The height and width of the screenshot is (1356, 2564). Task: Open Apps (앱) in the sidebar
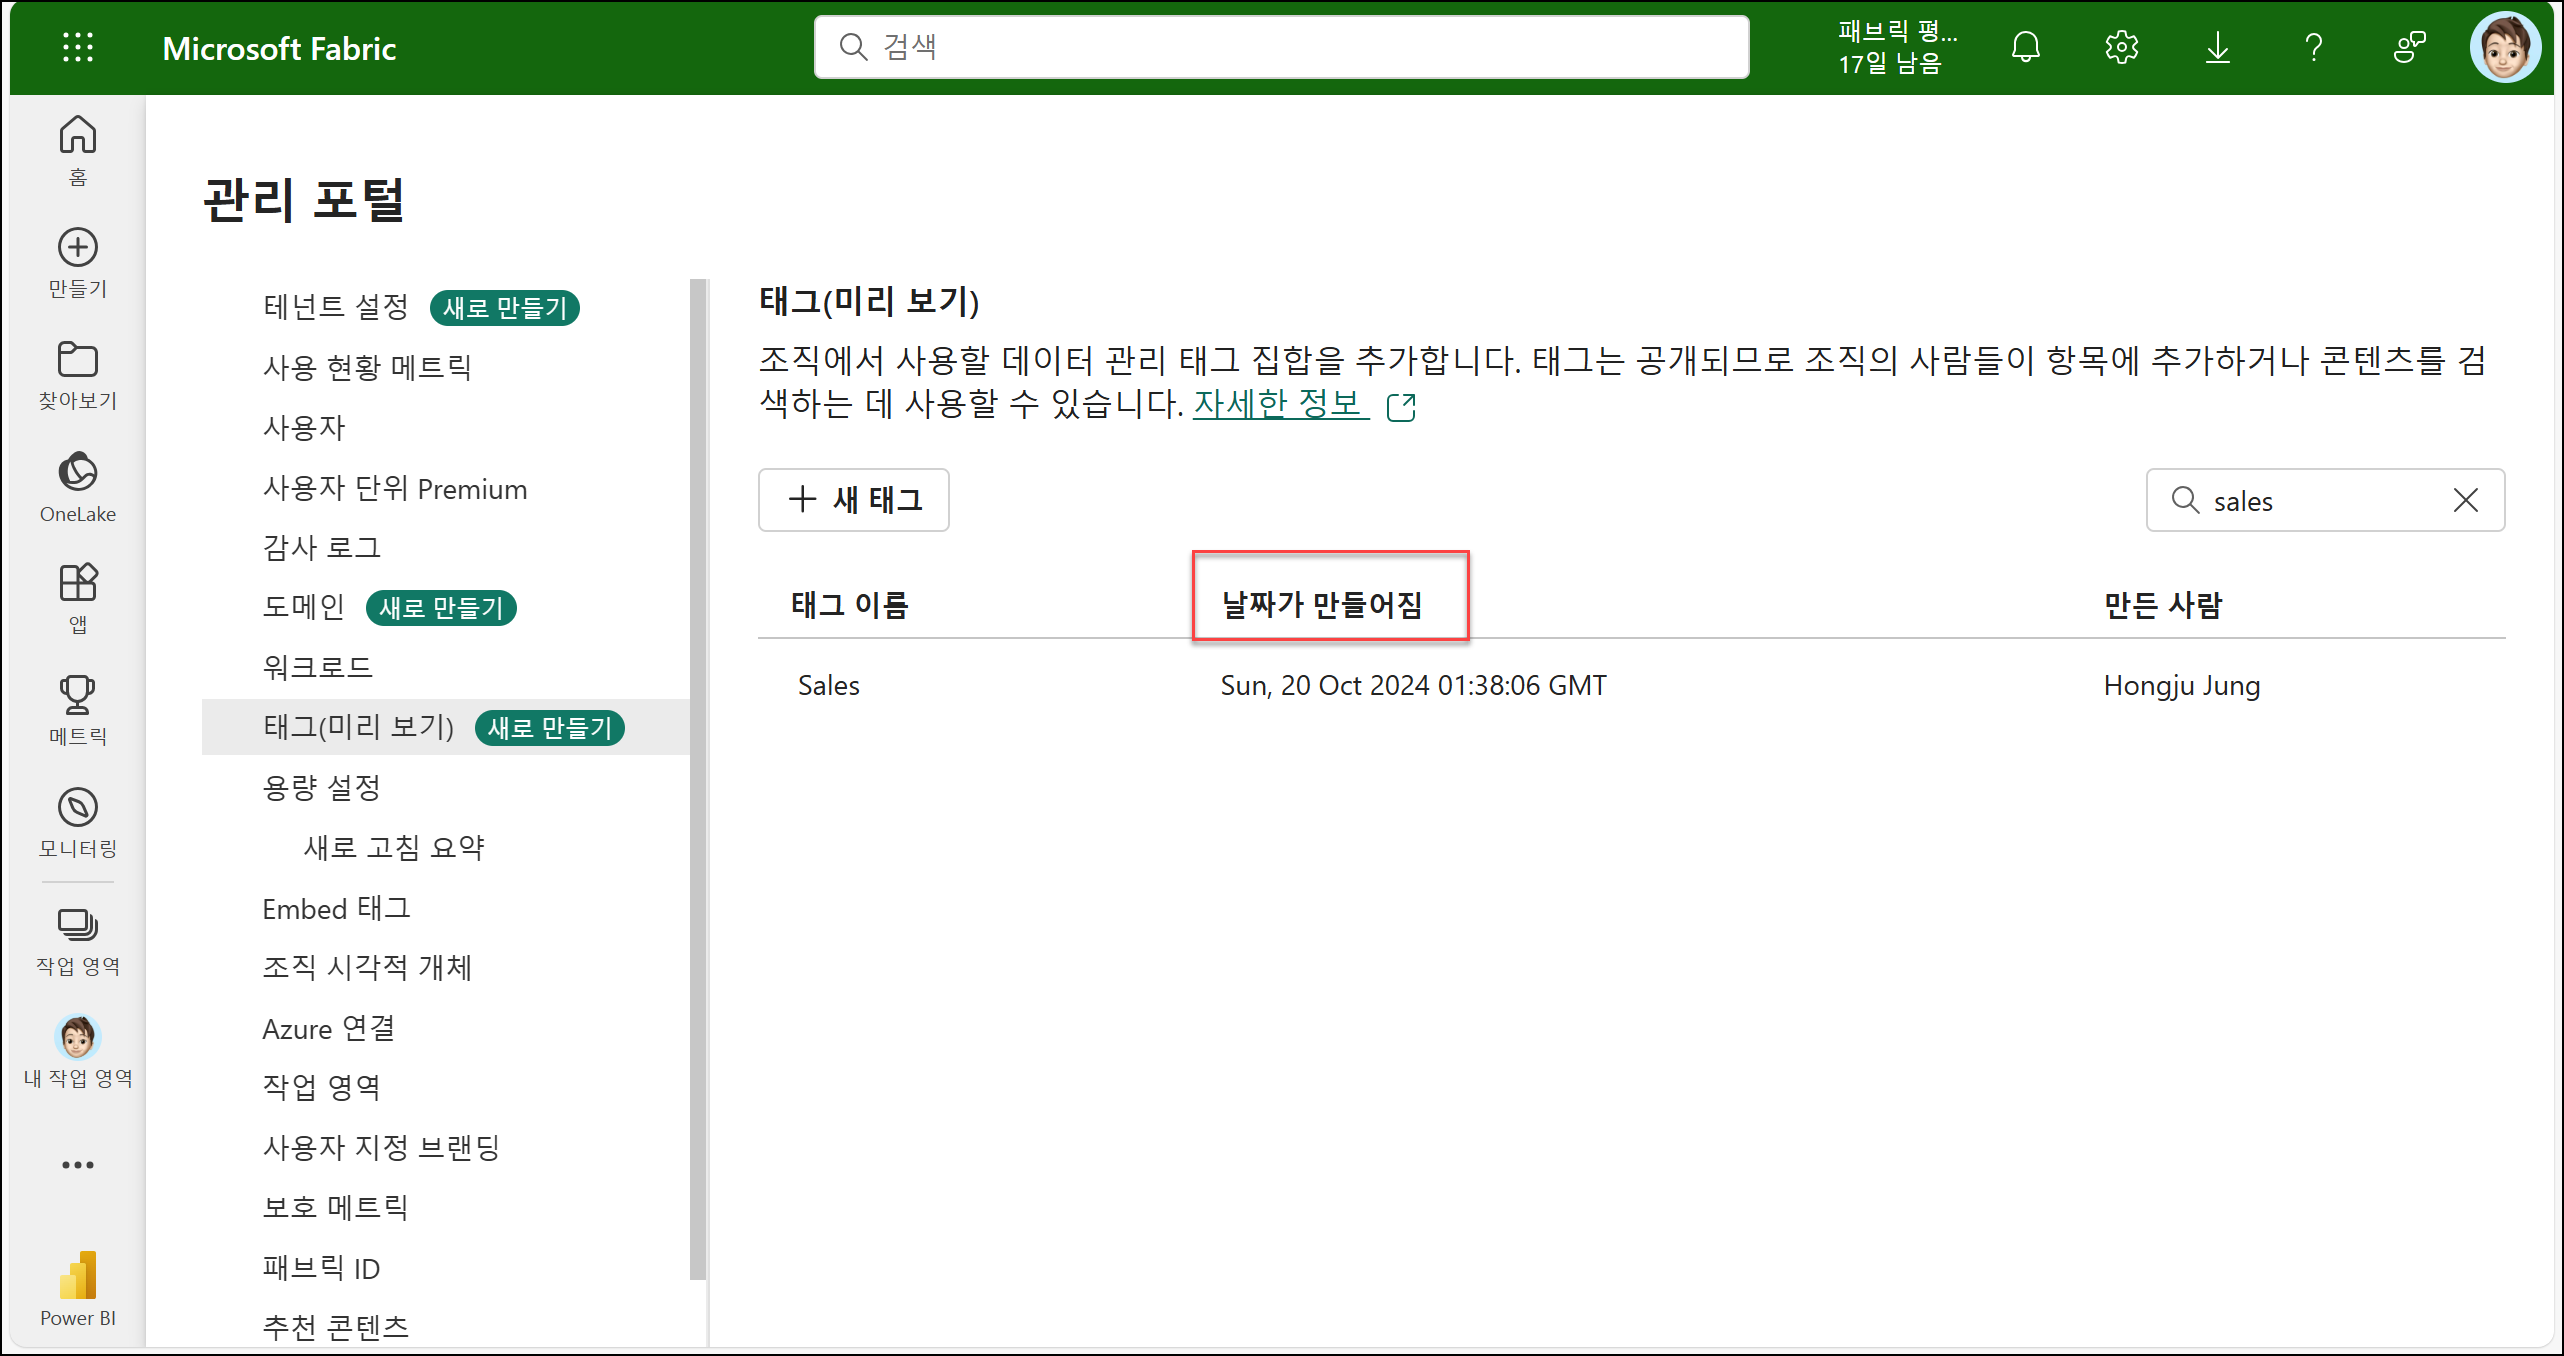(x=77, y=599)
